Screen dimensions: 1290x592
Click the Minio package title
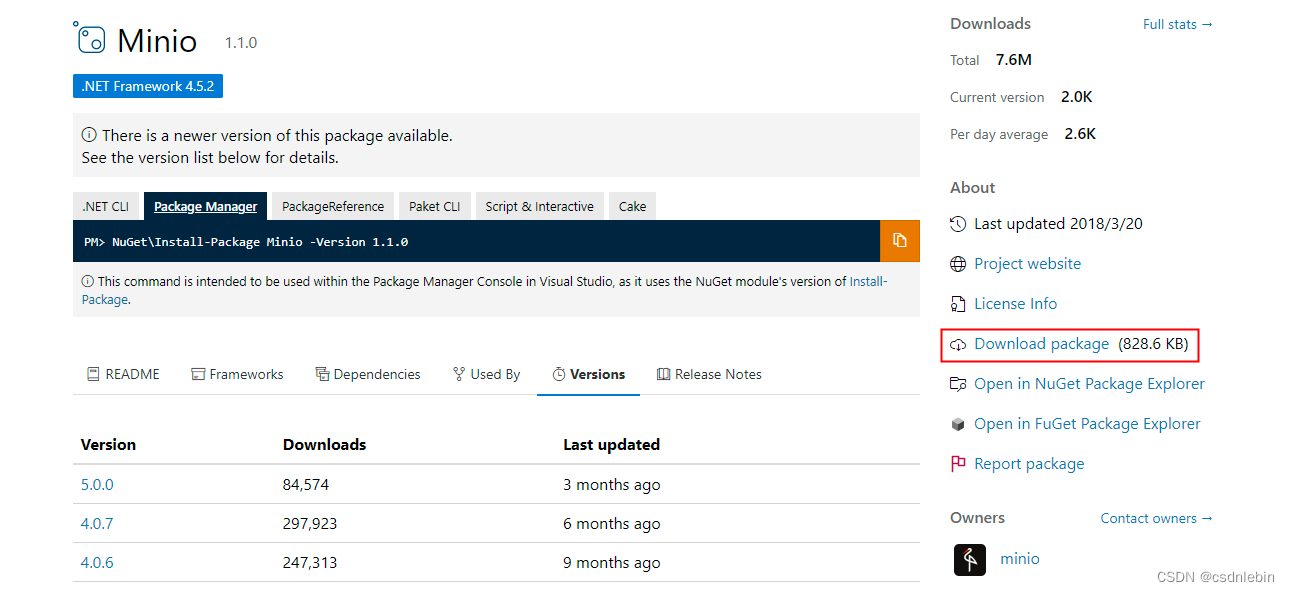pyautogui.click(x=157, y=40)
